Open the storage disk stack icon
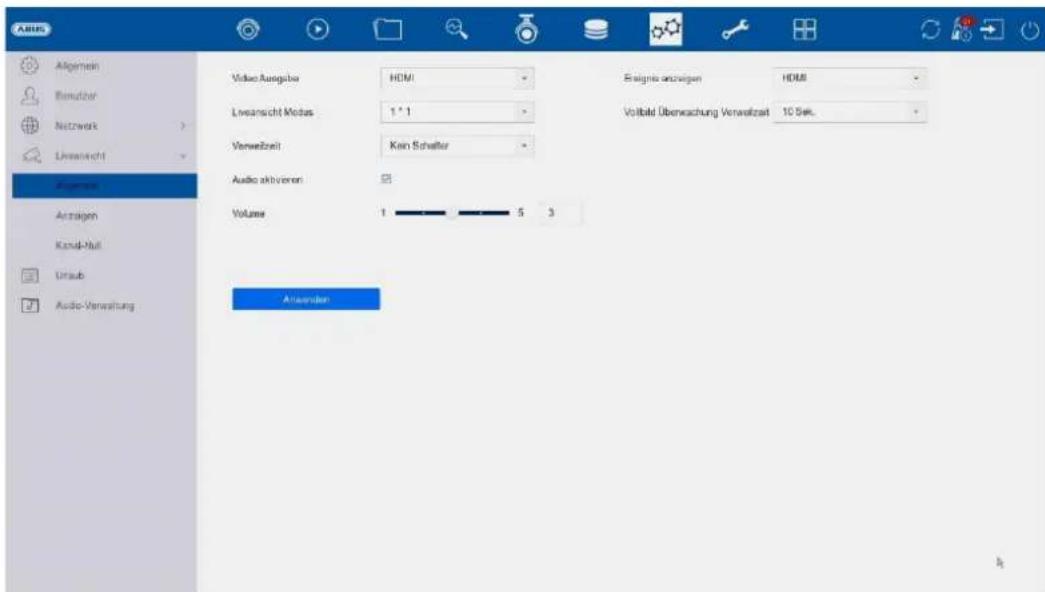The image size is (1045, 592). [x=595, y=29]
